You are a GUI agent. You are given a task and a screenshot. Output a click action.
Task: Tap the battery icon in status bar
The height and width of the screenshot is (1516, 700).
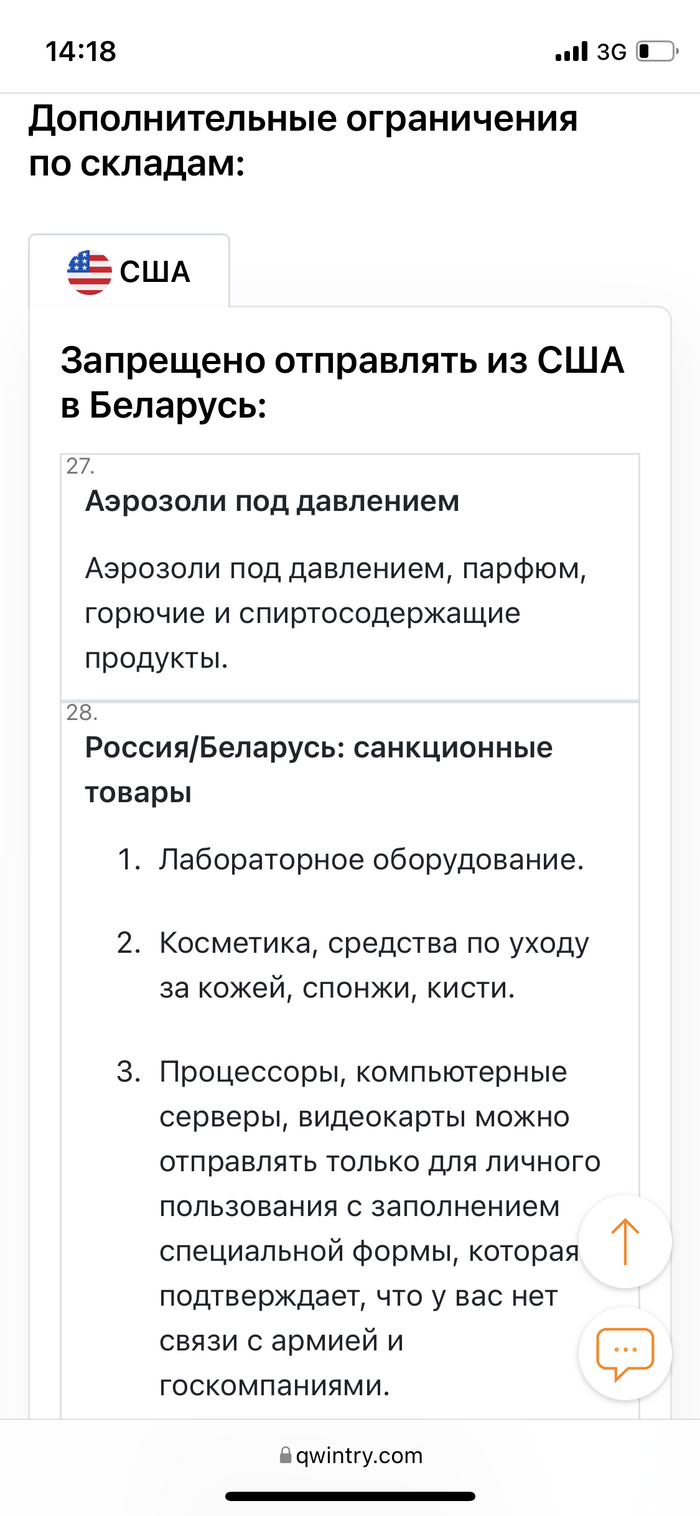pyautogui.click(x=656, y=51)
